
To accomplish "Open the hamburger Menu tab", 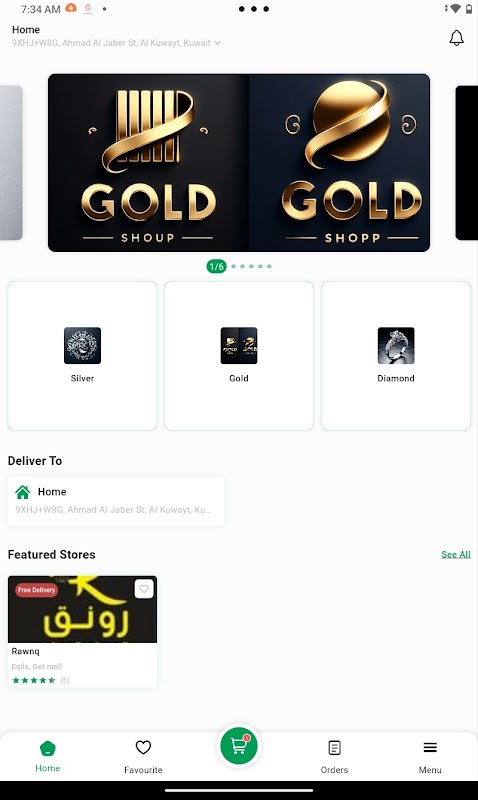I will click(x=430, y=748).
